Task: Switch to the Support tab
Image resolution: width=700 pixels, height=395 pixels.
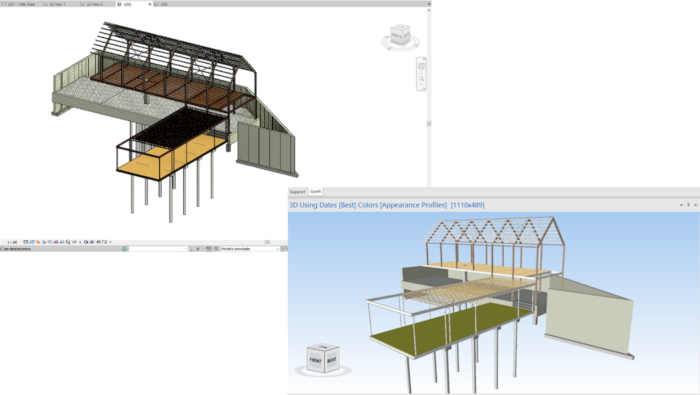Action: click(x=298, y=192)
